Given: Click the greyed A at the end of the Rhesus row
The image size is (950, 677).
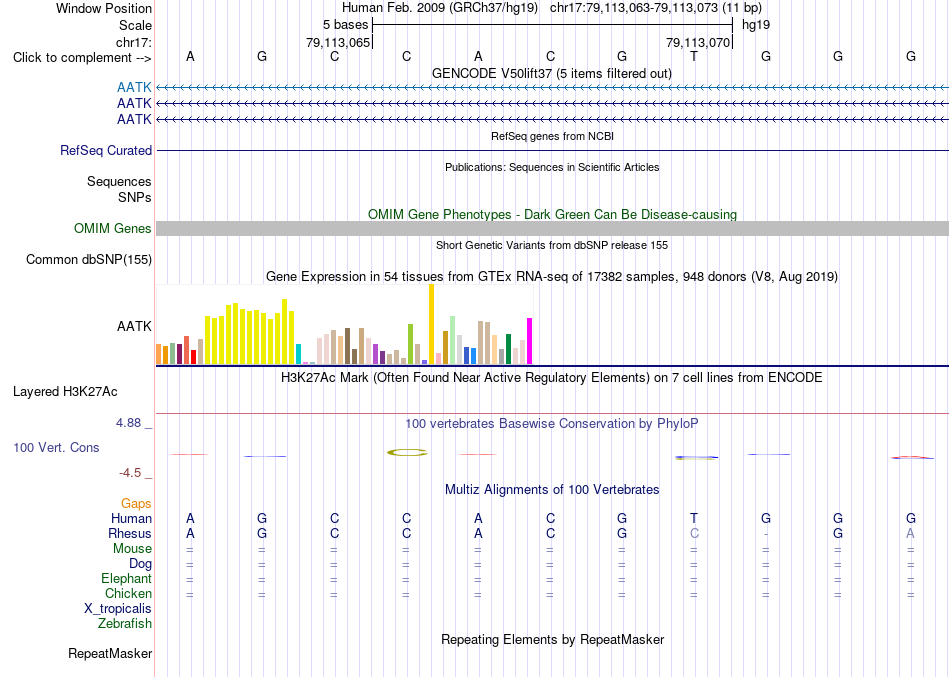Looking at the screenshot, I should click(910, 533).
